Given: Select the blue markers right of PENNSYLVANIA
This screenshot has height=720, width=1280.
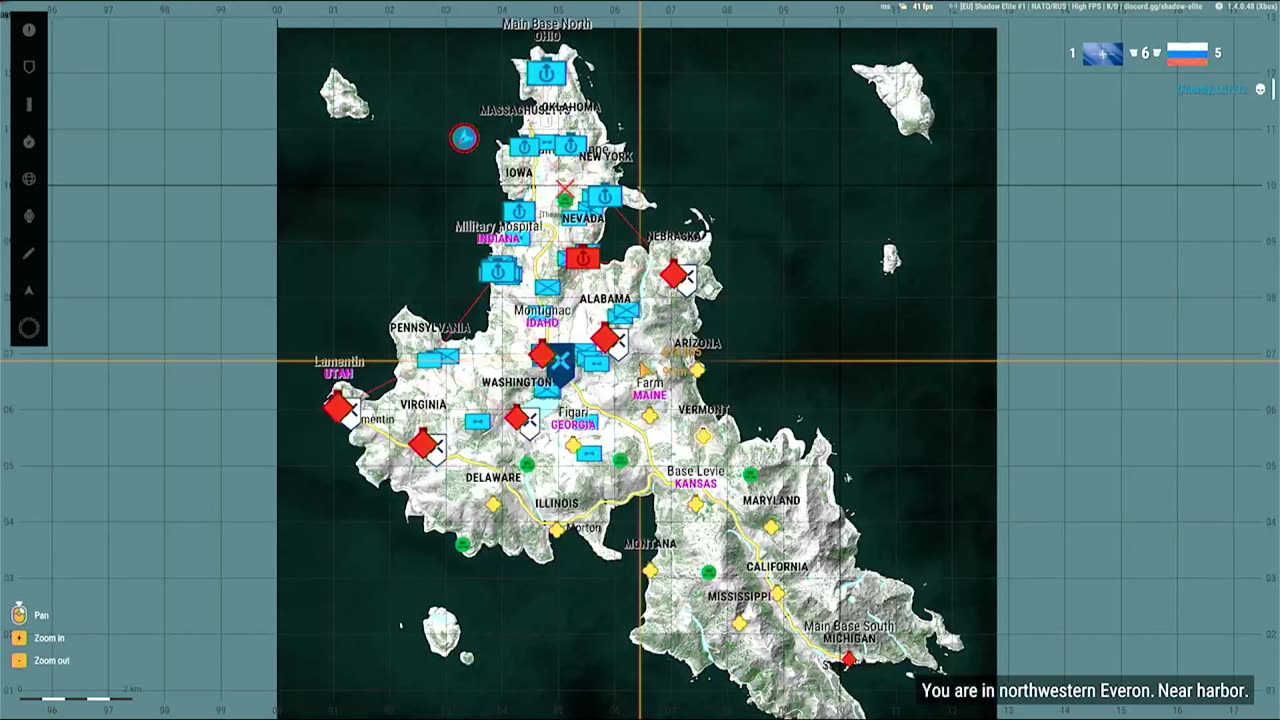Looking at the screenshot, I should 438,357.
